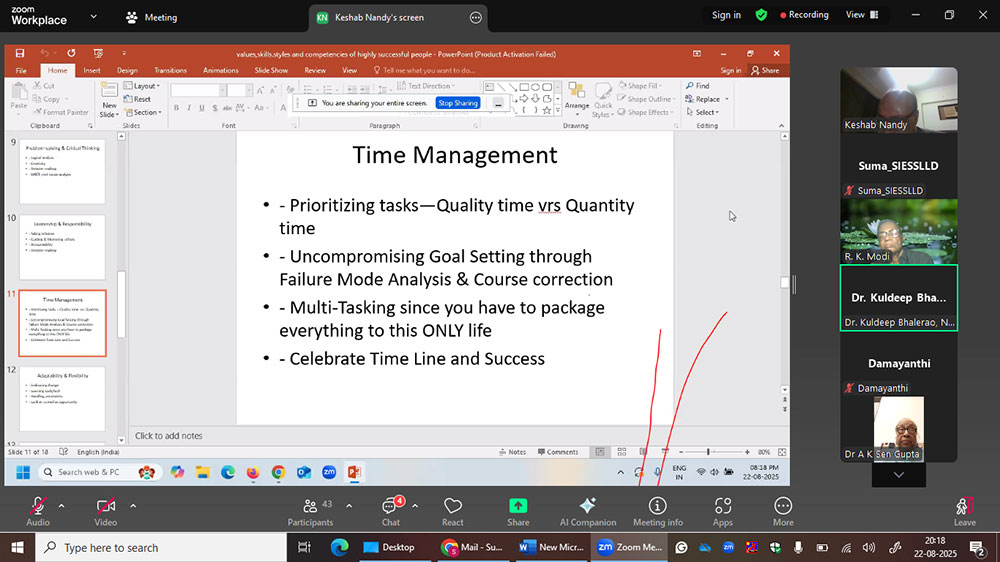The height and width of the screenshot is (562, 1000).
Task: Expand Zoom audio options arrow
Action: [61, 506]
